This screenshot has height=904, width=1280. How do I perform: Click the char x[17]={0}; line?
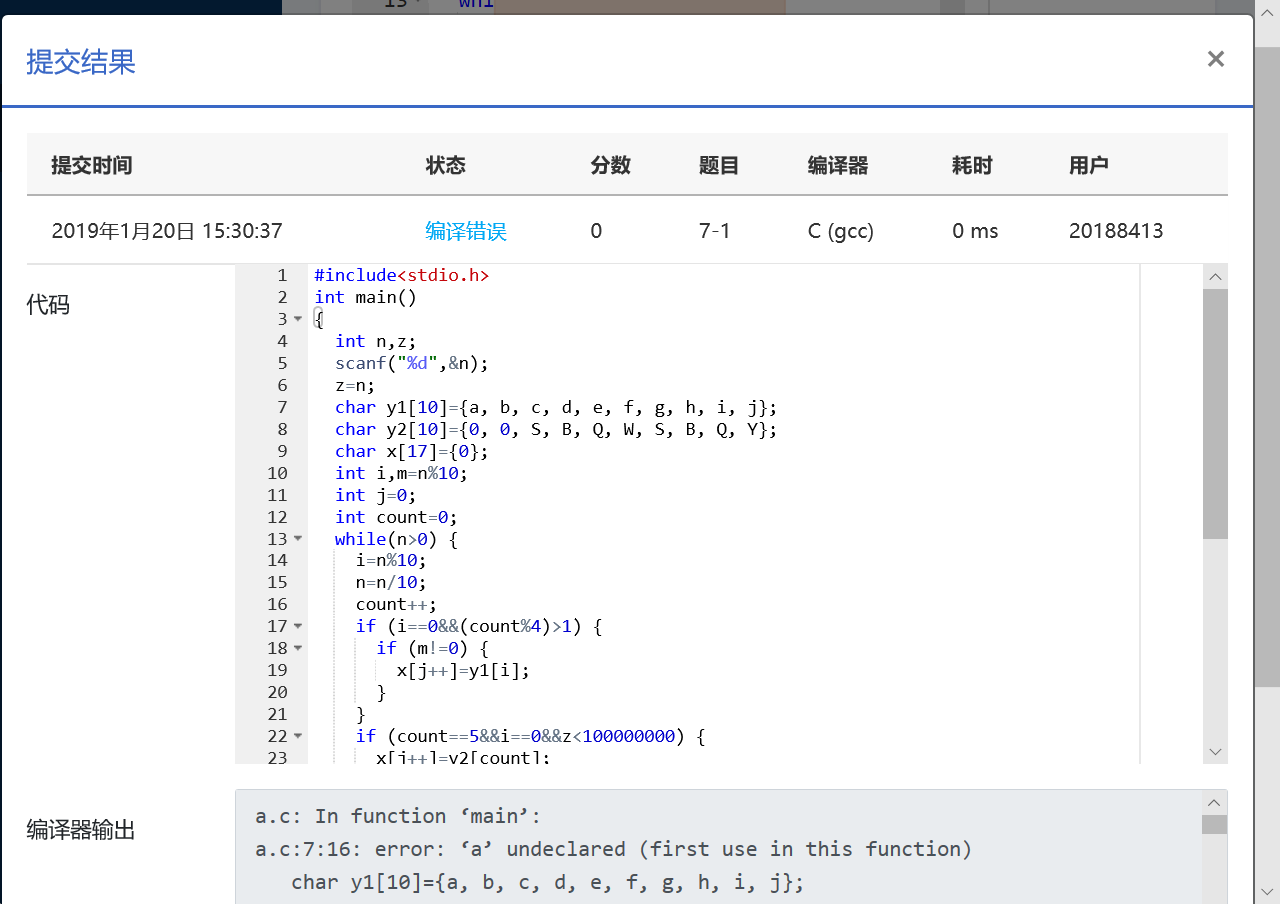(x=412, y=451)
